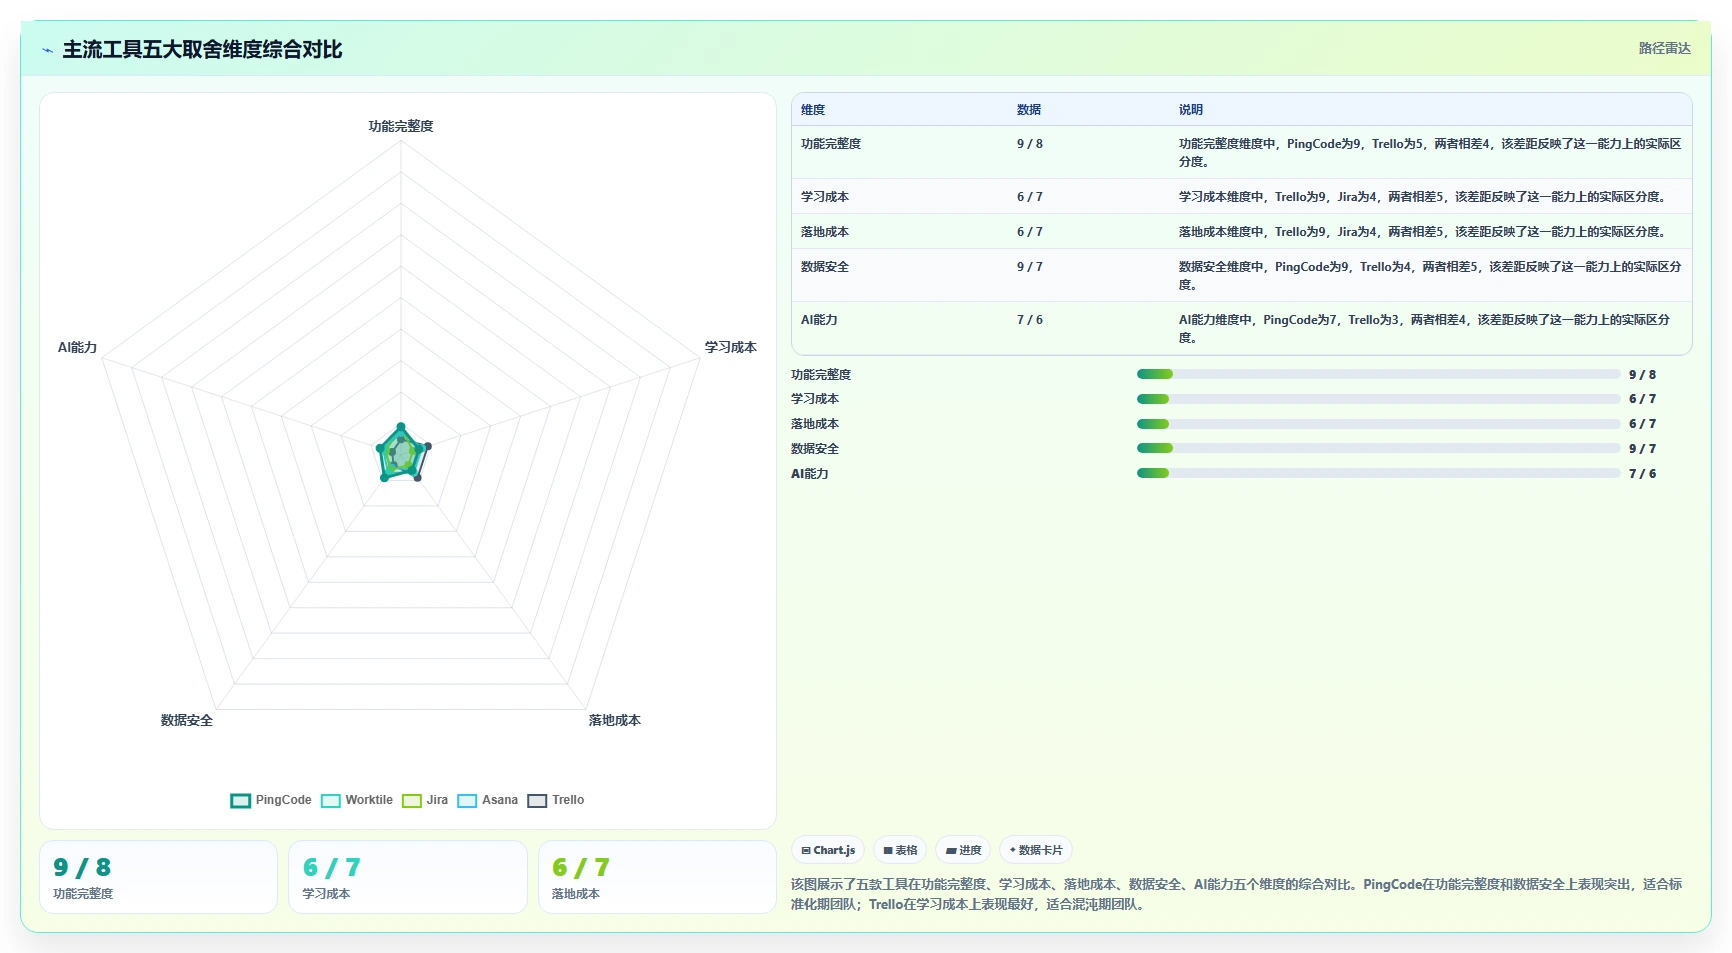Click the 路径雷达 label at top right

pyautogui.click(x=1664, y=48)
